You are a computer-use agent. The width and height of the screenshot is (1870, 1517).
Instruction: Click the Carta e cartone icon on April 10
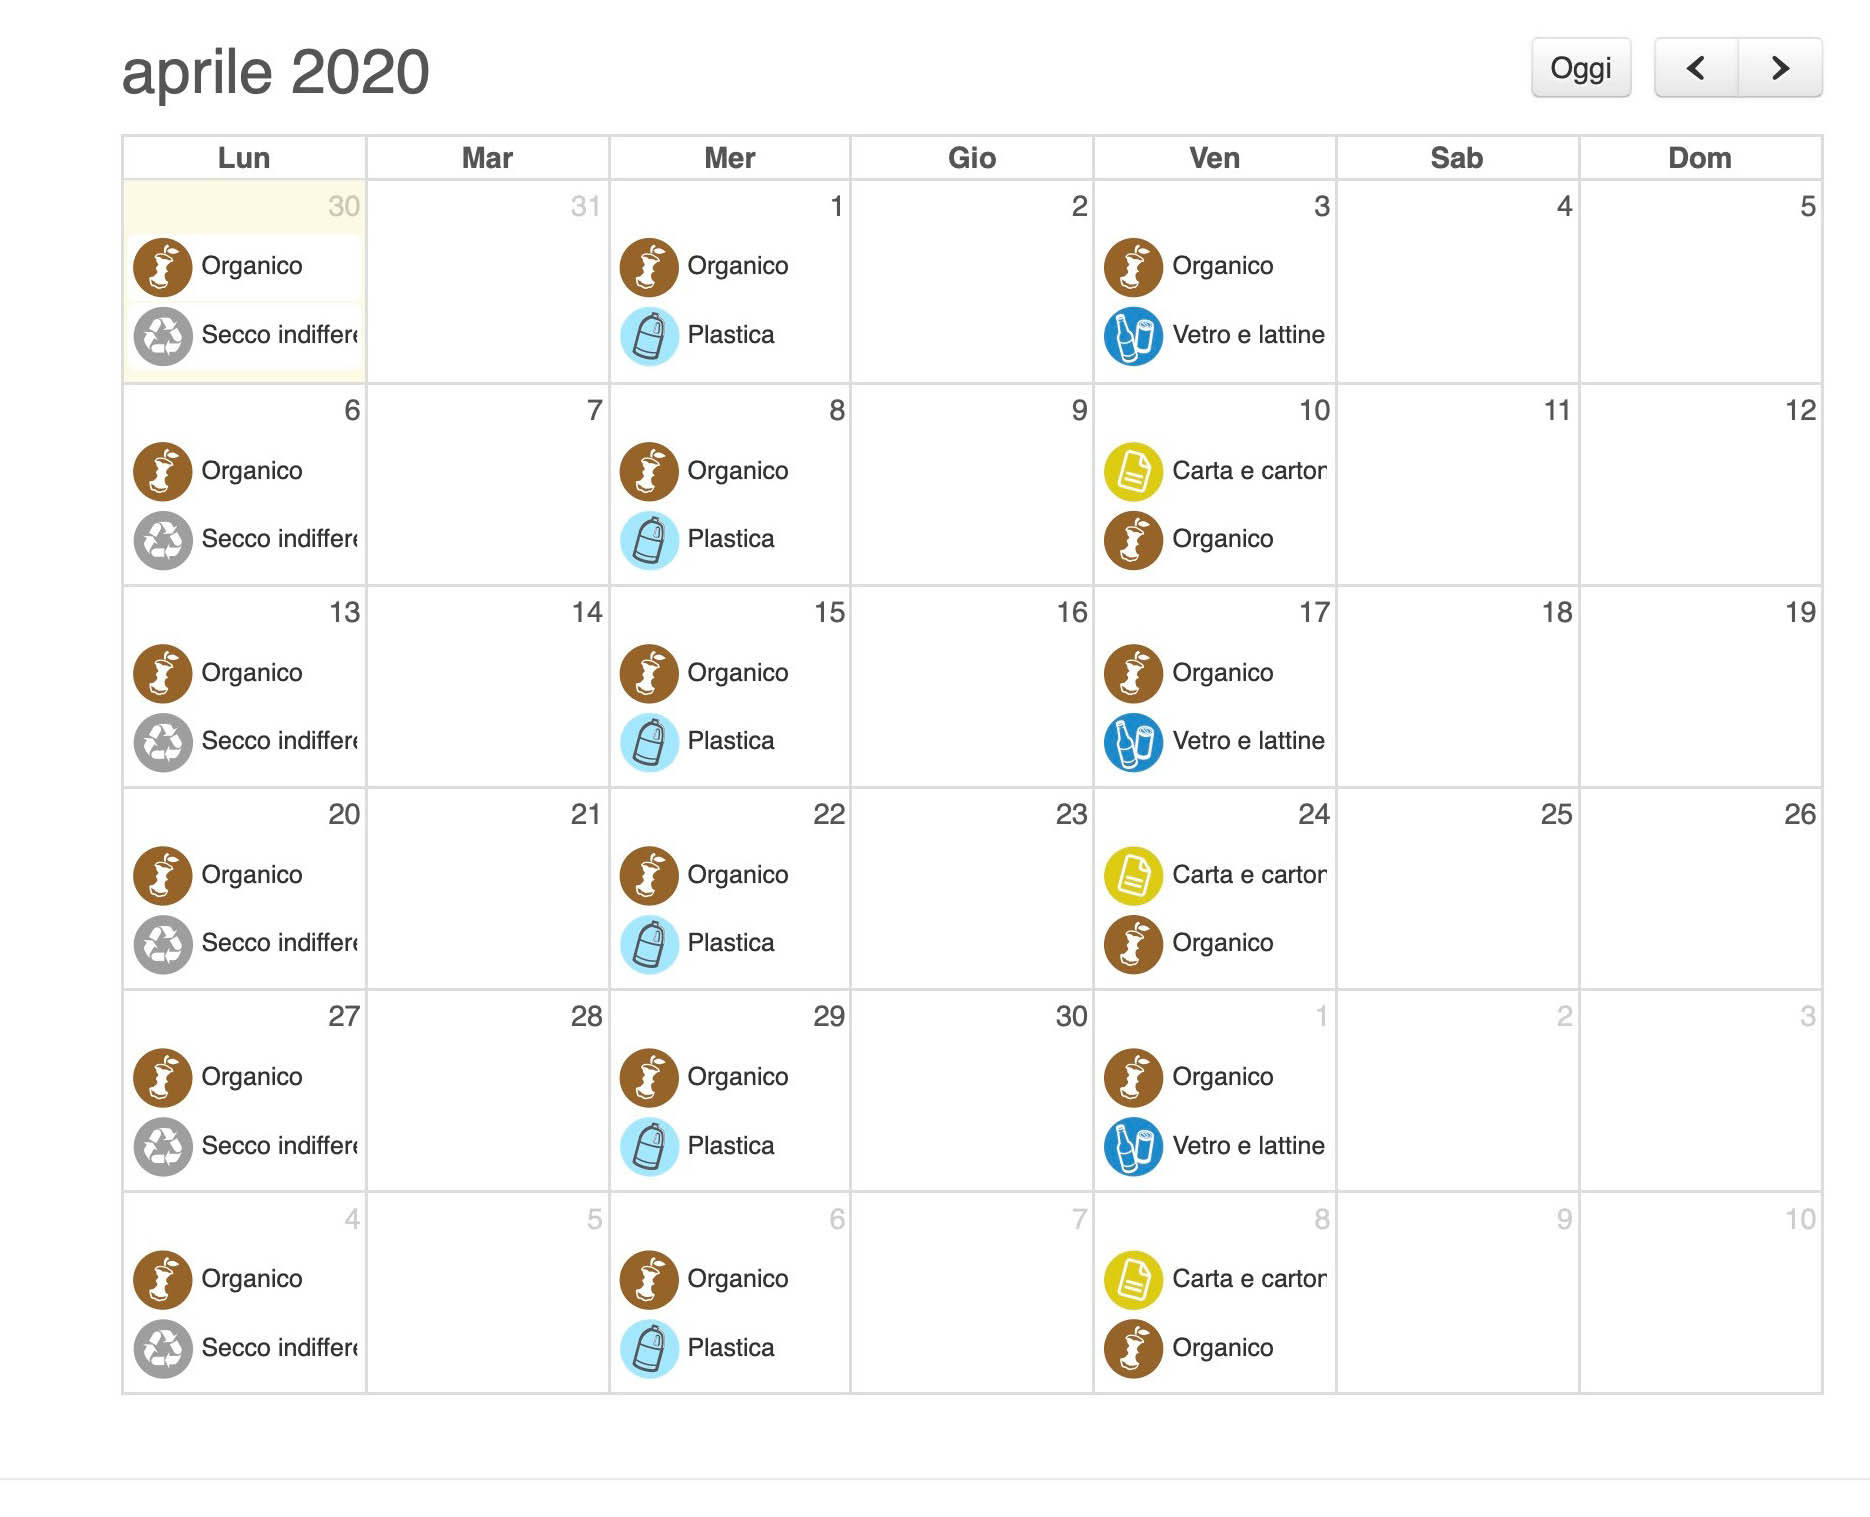[x=1133, y=471]
